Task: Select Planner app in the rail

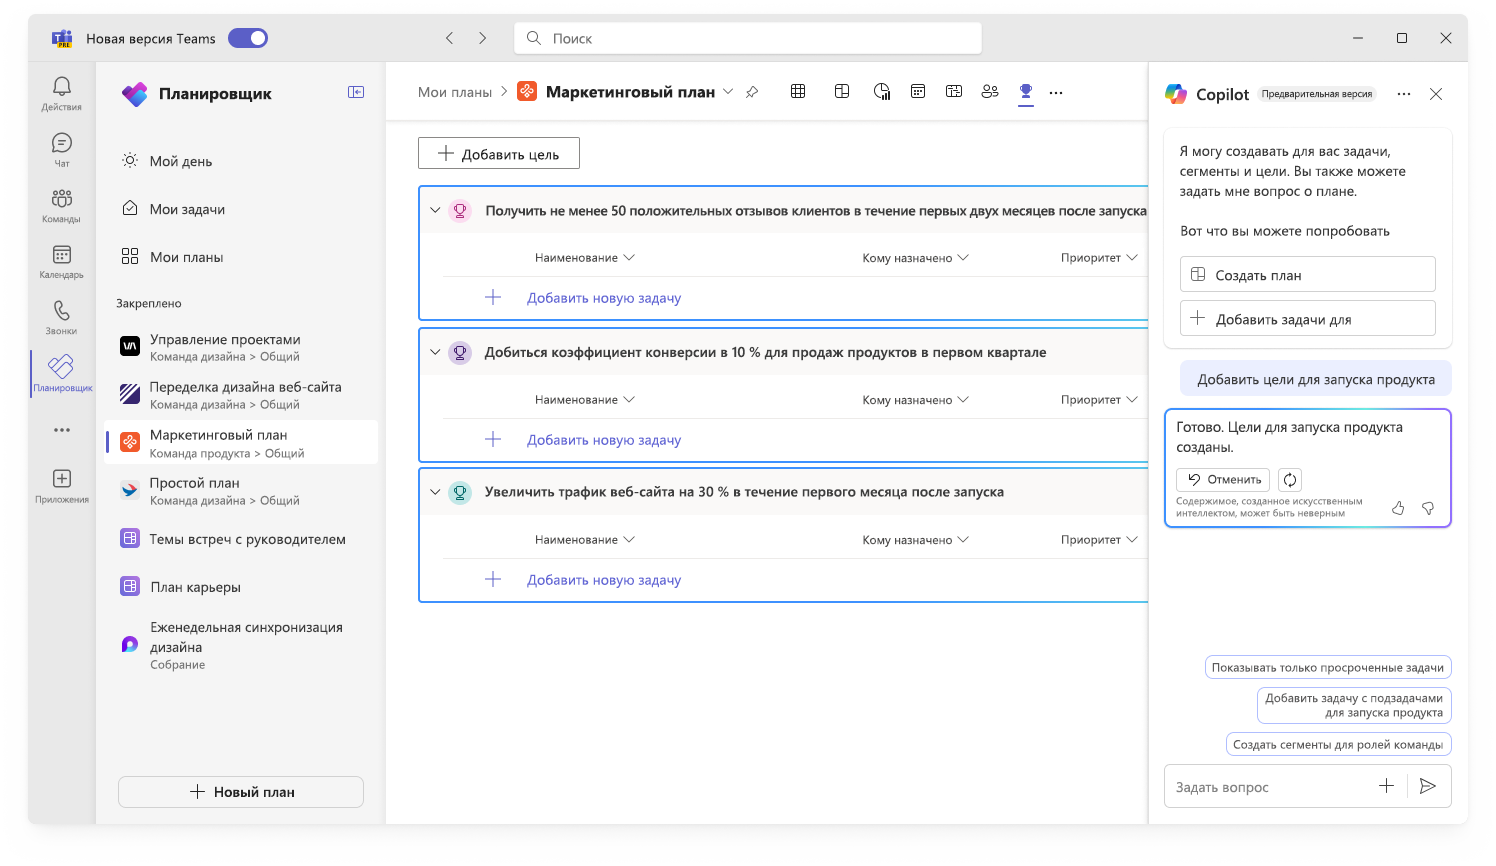Action: point(62,373)
